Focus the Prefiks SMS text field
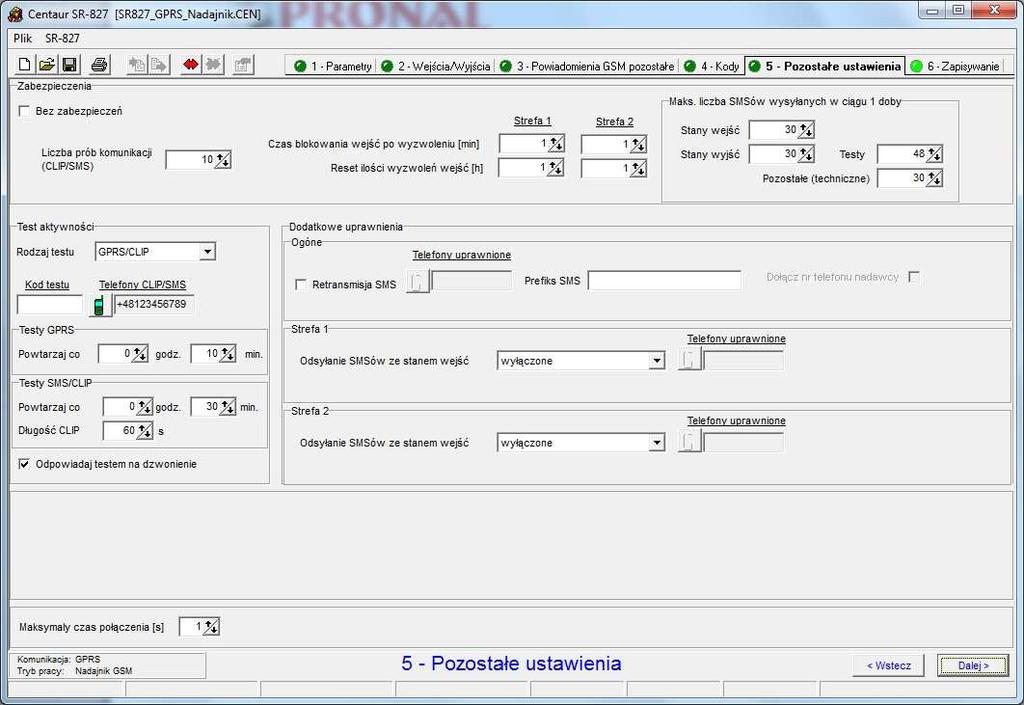The height and width of the screenshot is (705, 1024). [x=664, y=281]
